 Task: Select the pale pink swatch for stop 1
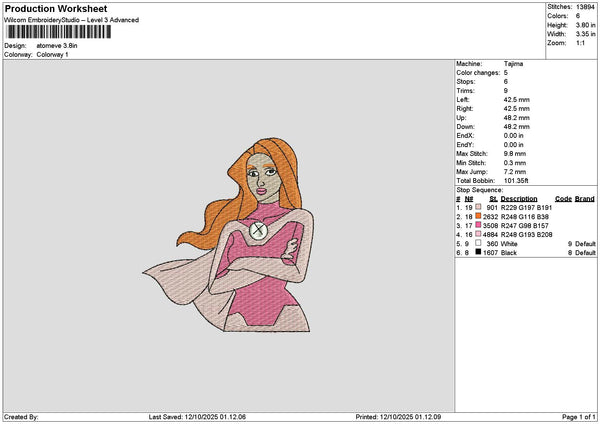[478, 207]
